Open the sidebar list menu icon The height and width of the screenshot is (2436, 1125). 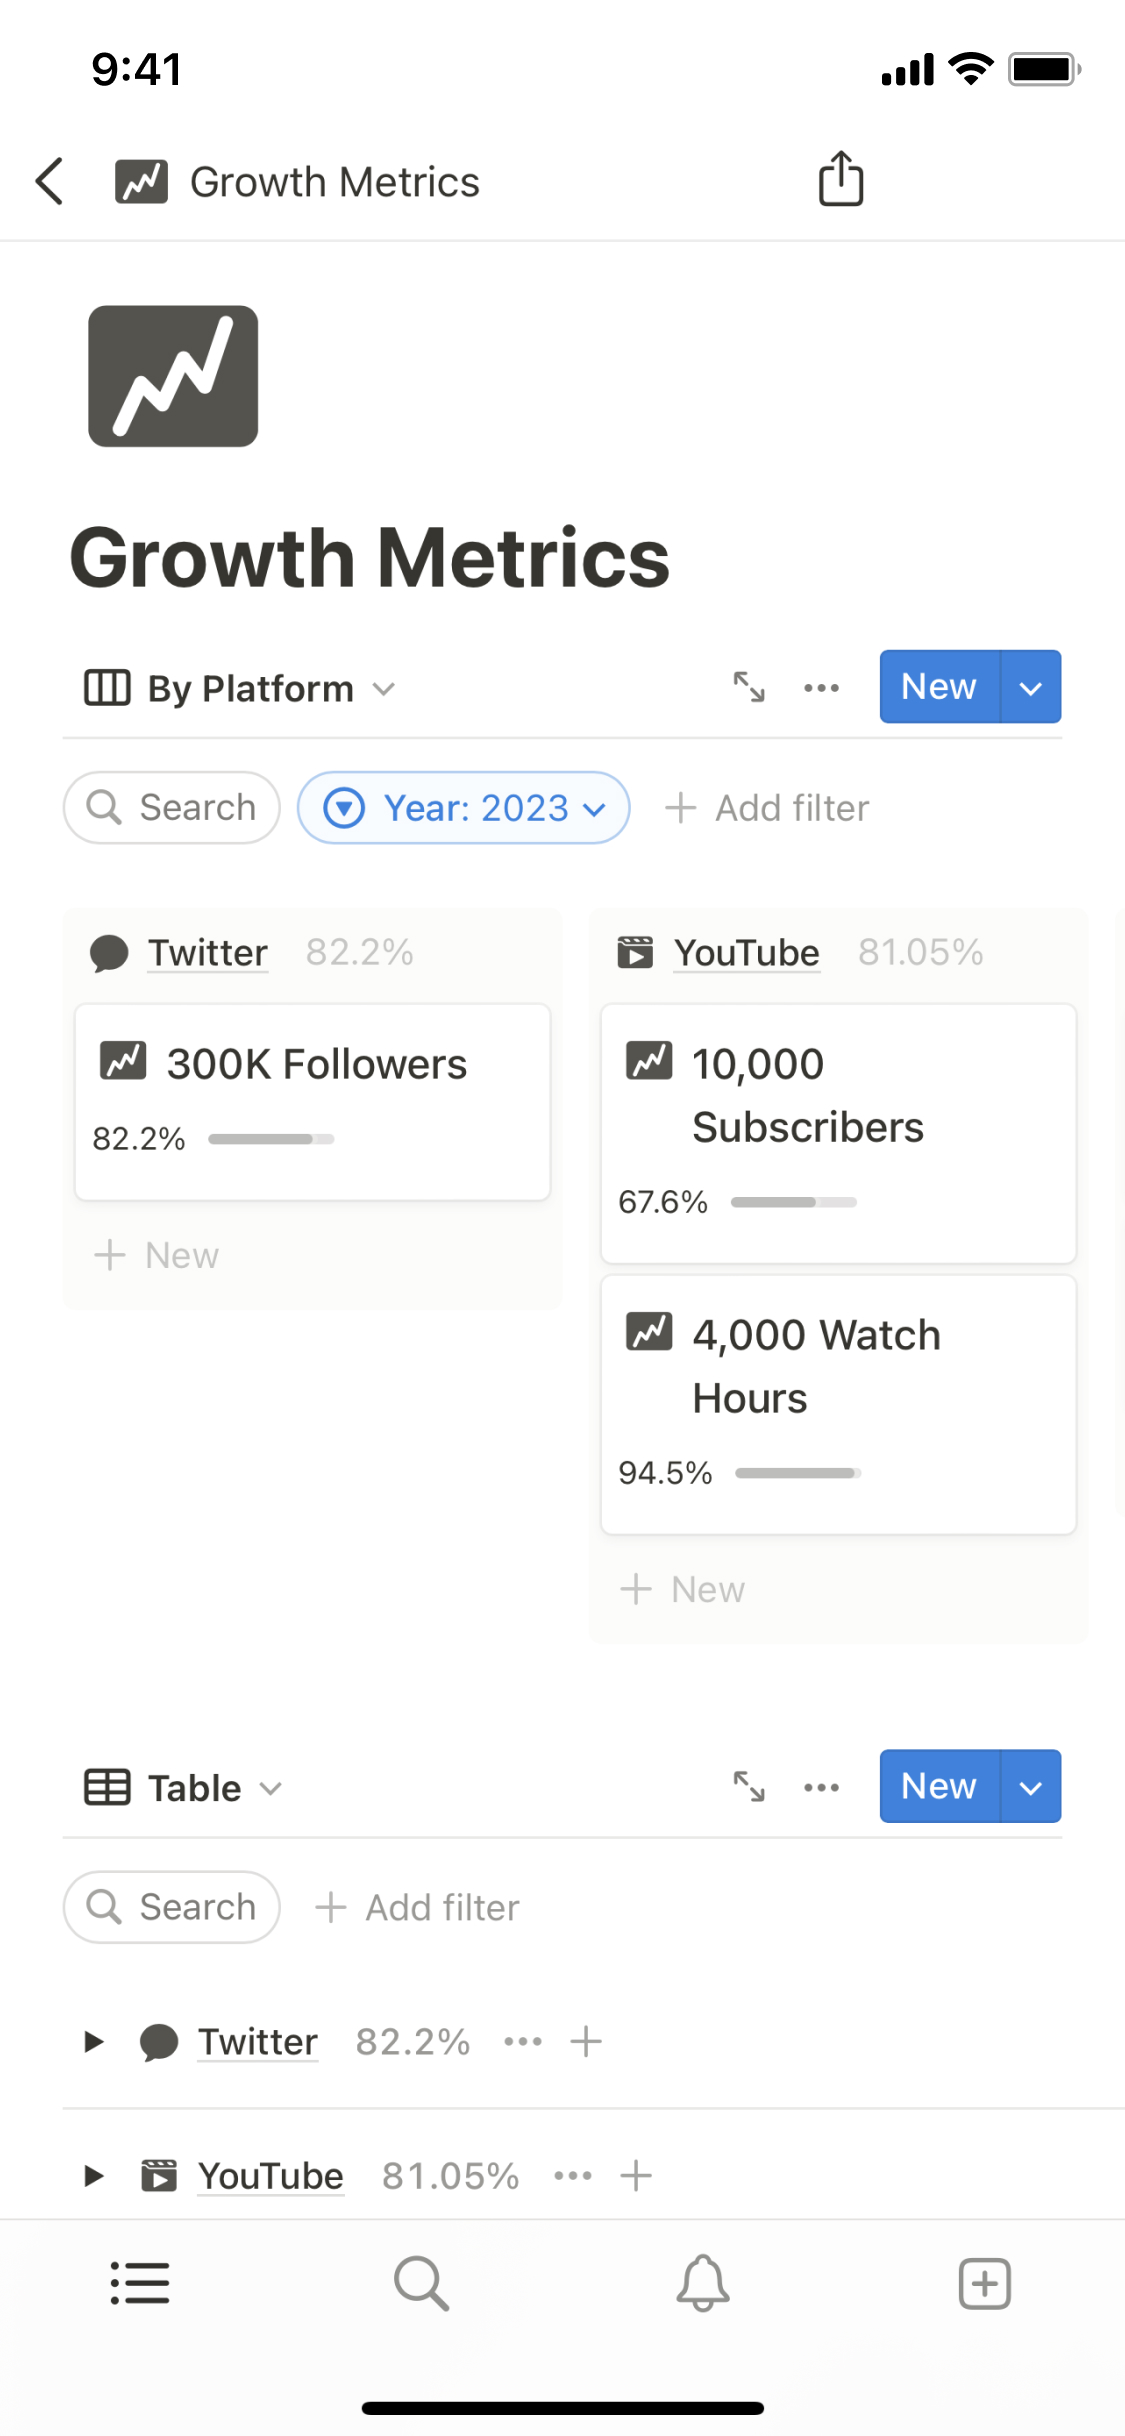[140, 2283]
